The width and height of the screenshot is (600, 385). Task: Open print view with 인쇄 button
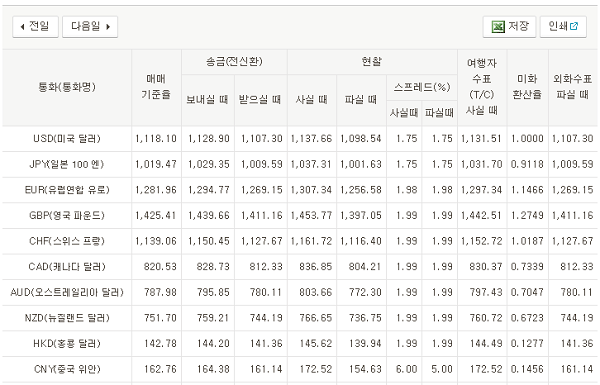(563, 27)
